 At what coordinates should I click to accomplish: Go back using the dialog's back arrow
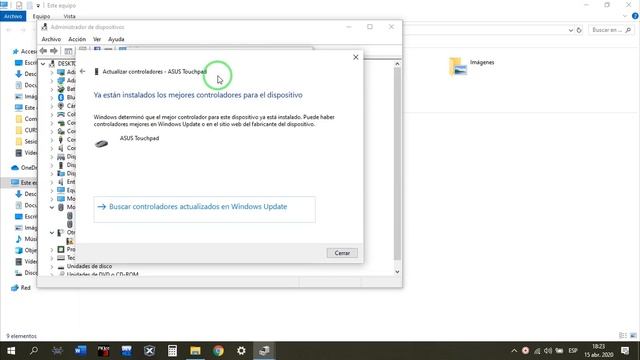(x=83, y=71)
